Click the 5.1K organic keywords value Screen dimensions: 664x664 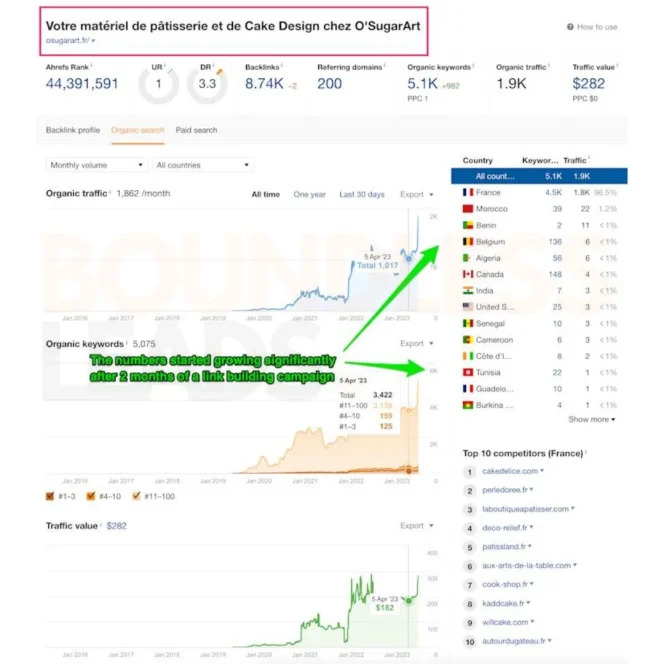(422, 83)
